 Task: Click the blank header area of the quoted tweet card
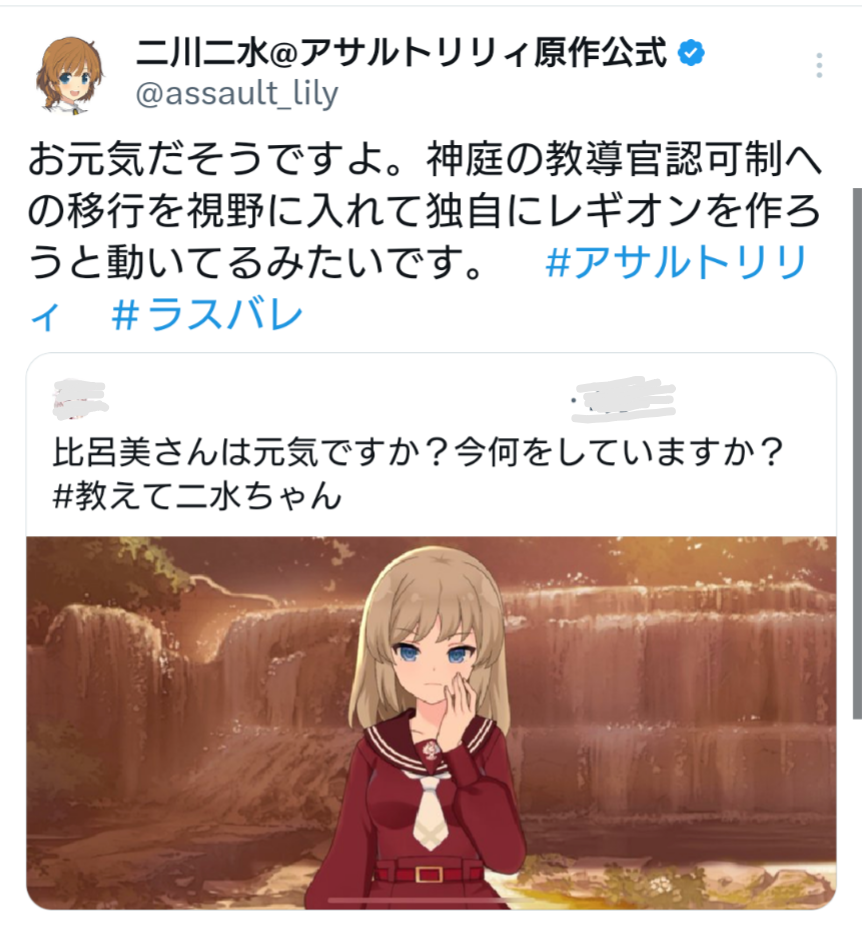click(339, 399)
